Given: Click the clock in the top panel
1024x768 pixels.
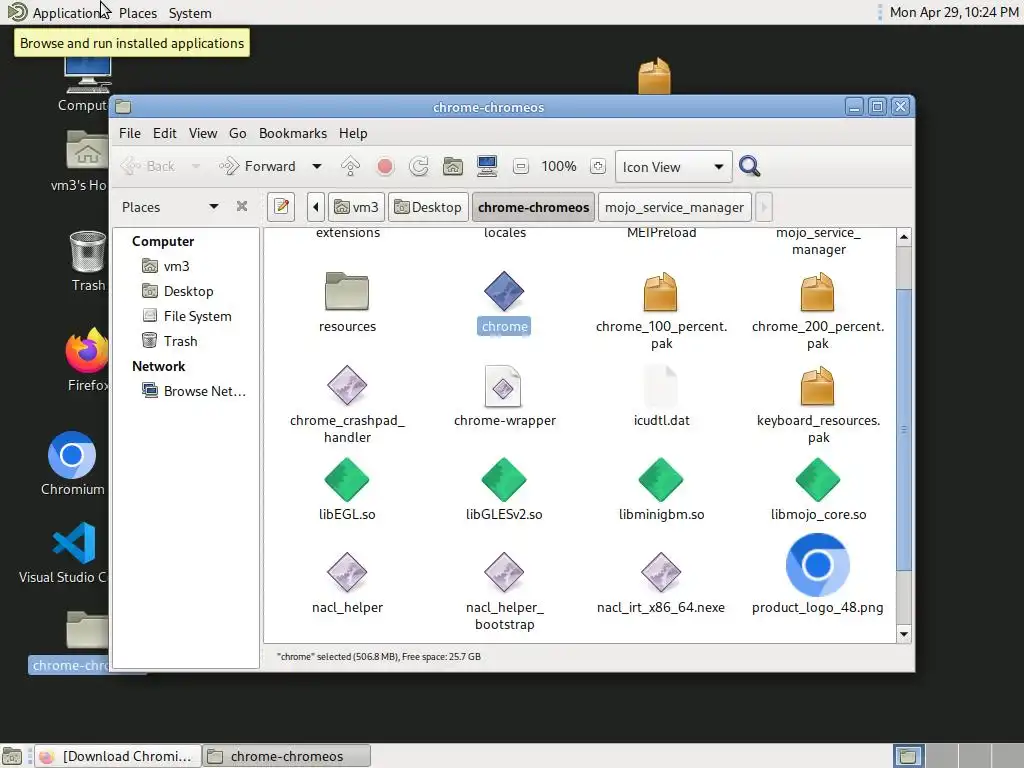Looking at the screenshot, I should [954, 12].
